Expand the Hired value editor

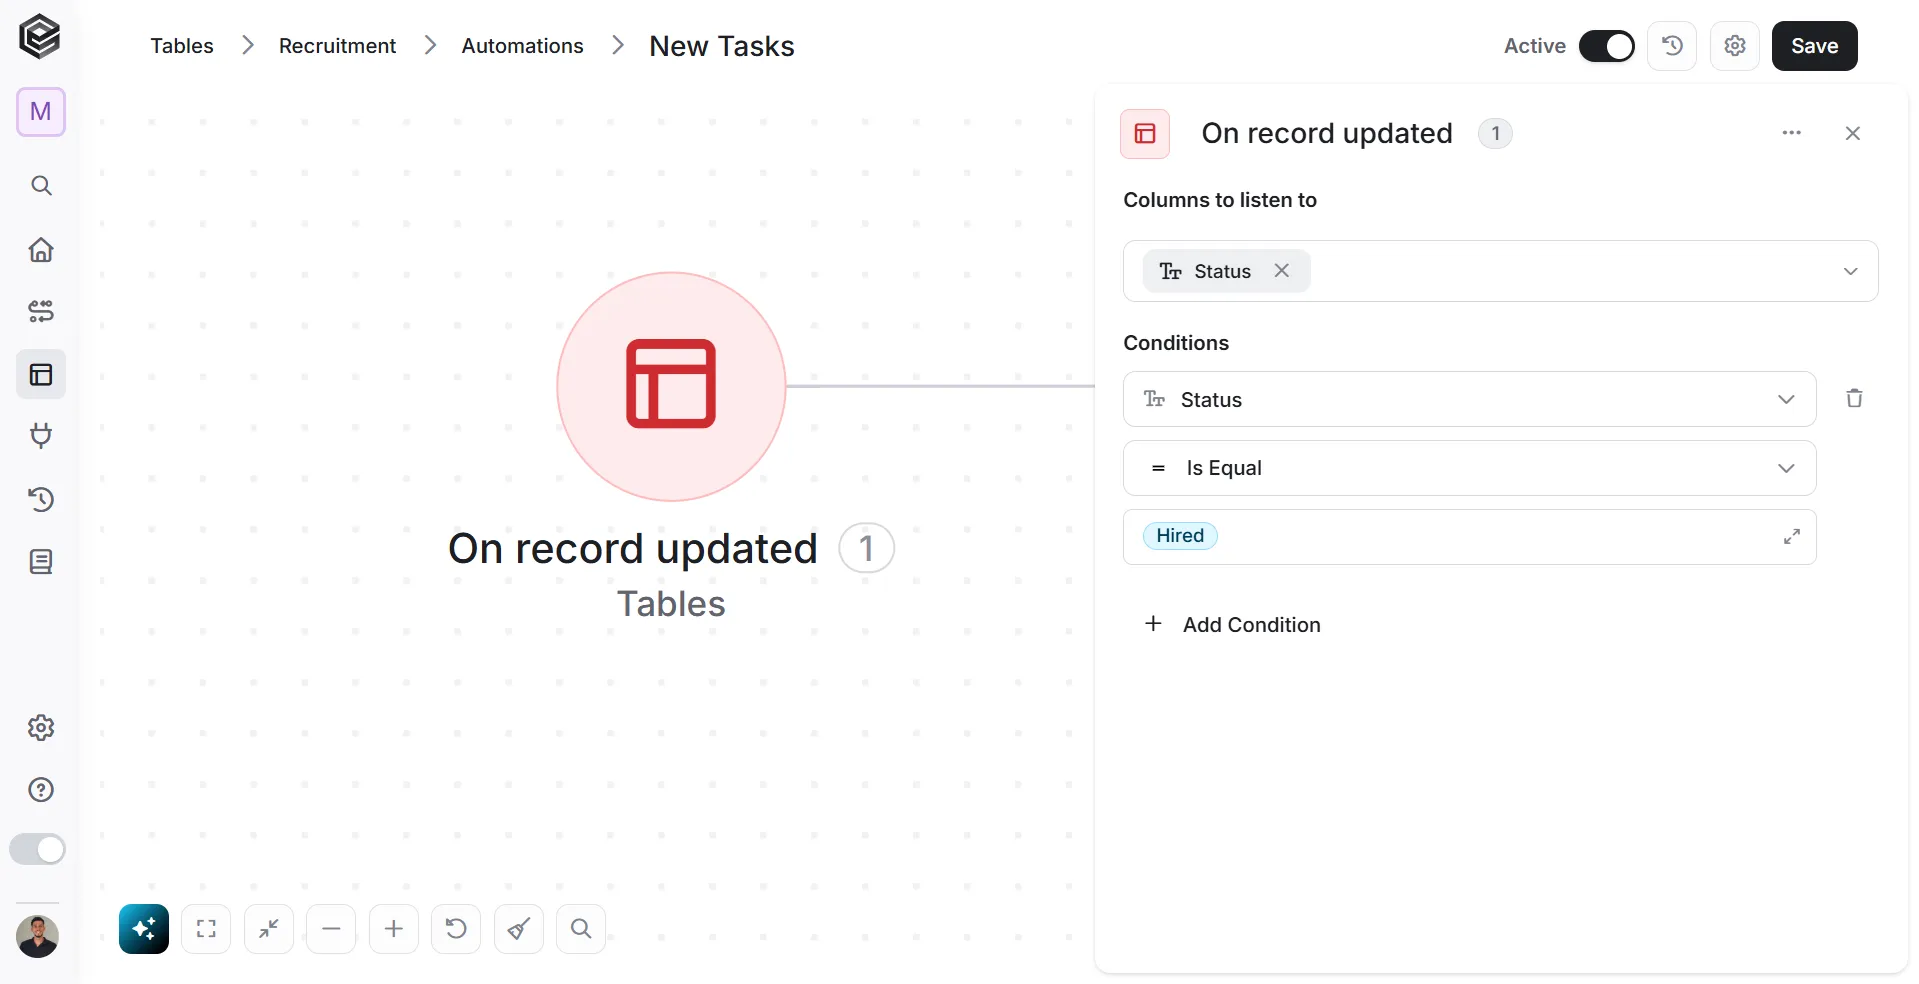(x=1791, y=537)
